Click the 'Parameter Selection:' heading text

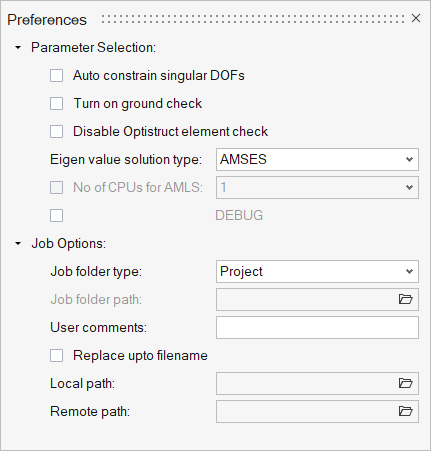pos(93,48)
